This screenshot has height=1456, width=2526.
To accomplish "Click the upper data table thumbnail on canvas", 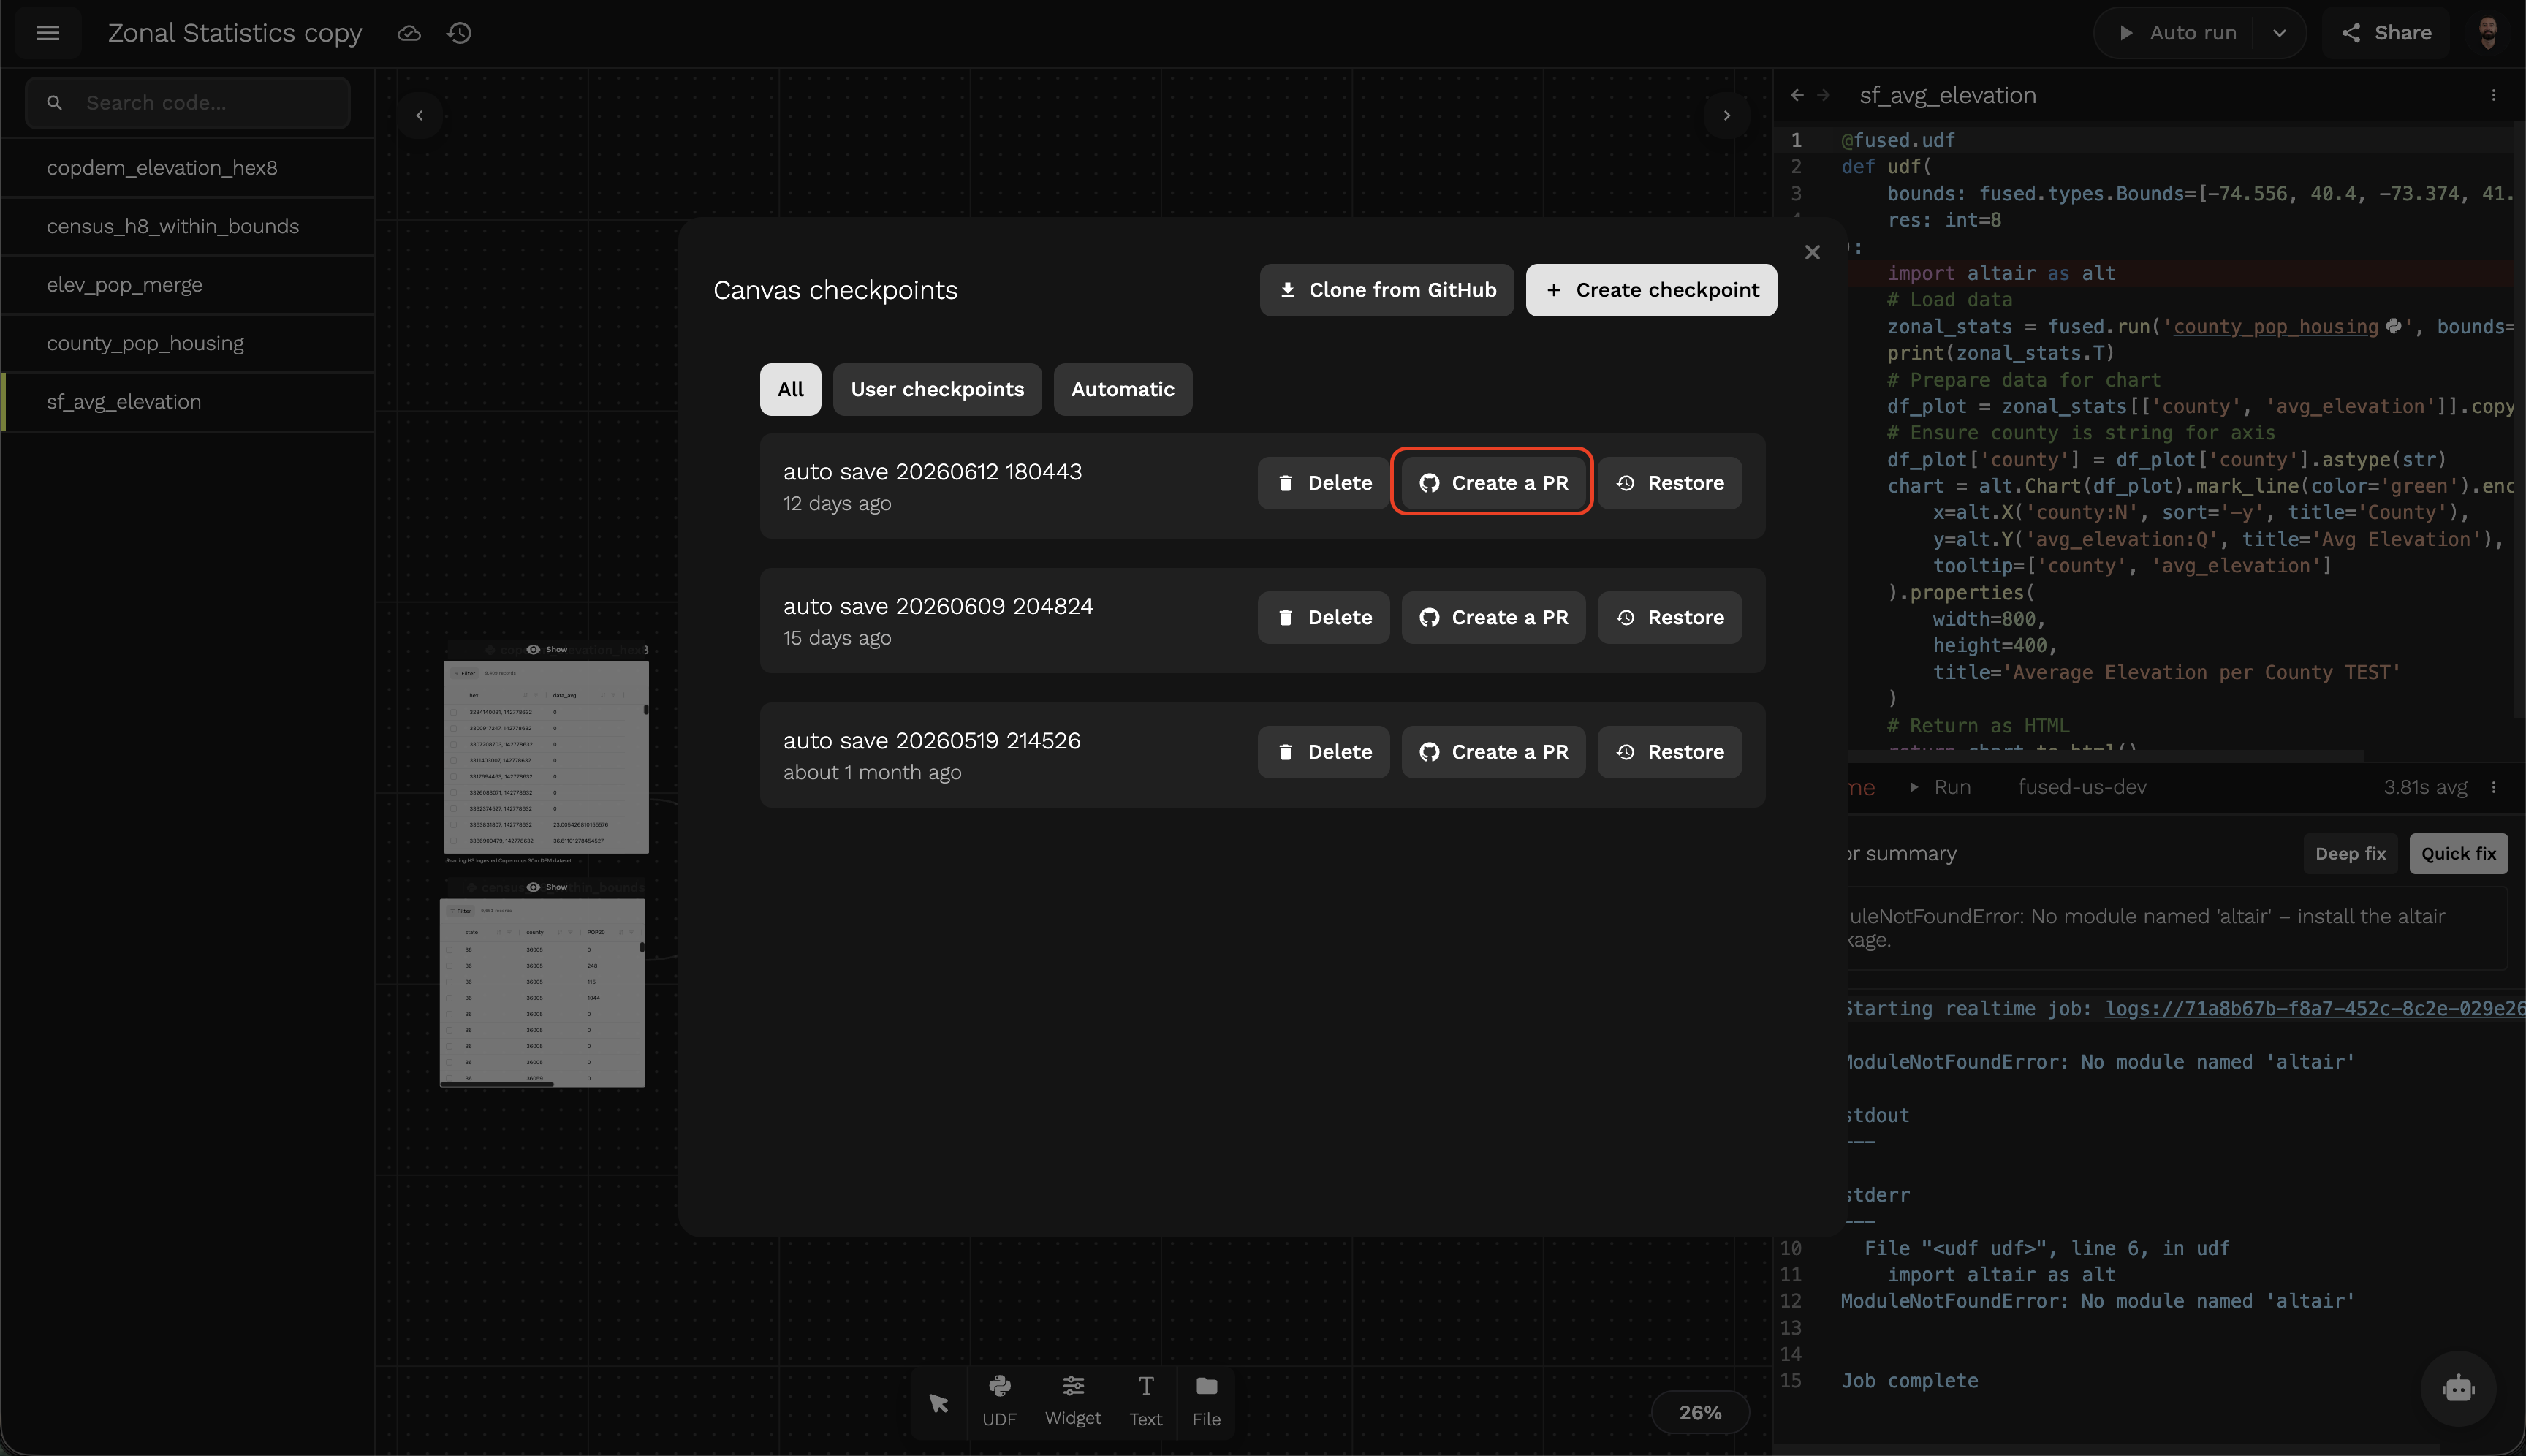I will tap(546, 758).
